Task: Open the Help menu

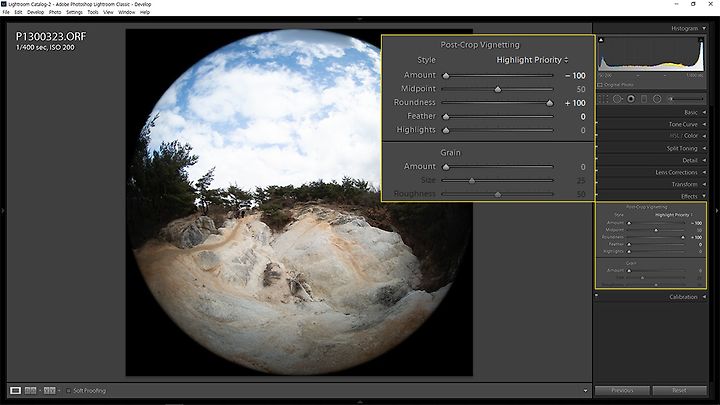Action: [145, 12]
